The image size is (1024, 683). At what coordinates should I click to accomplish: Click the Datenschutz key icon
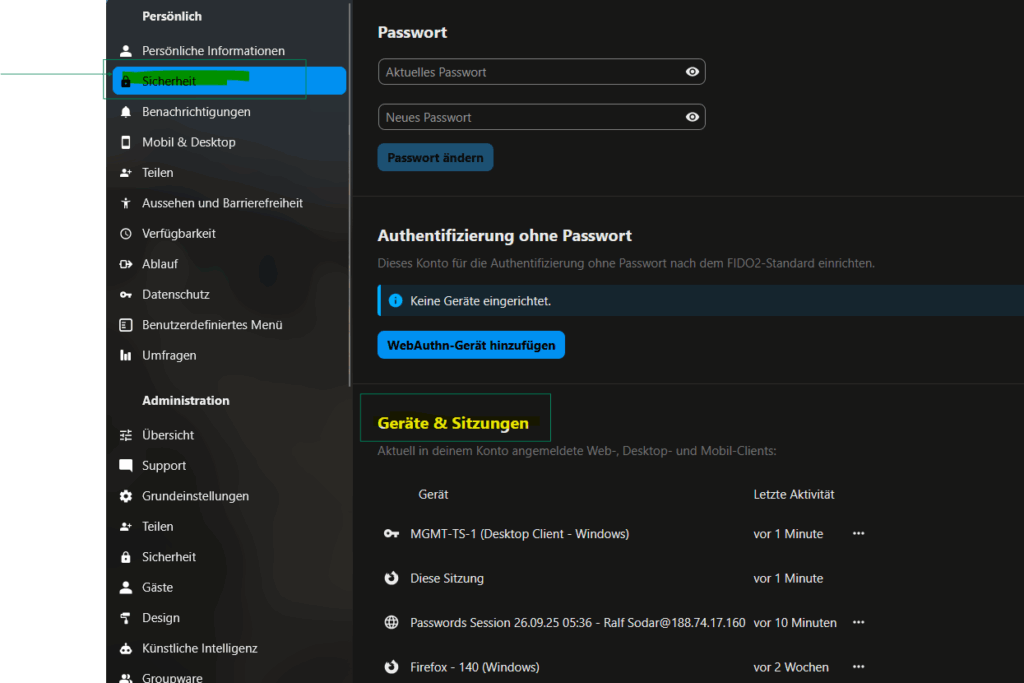point(124,294)
